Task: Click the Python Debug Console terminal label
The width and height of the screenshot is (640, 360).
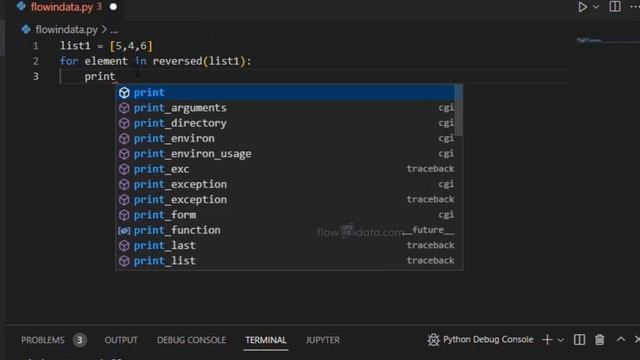Action: [488, 340]
